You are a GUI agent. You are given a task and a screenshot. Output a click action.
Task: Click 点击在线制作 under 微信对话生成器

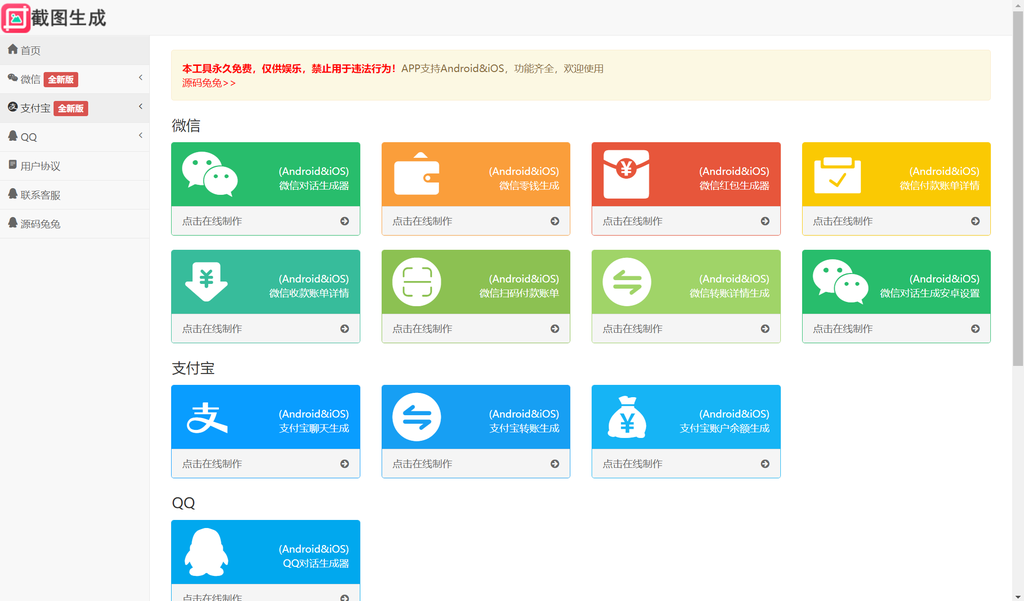point(212,221)
